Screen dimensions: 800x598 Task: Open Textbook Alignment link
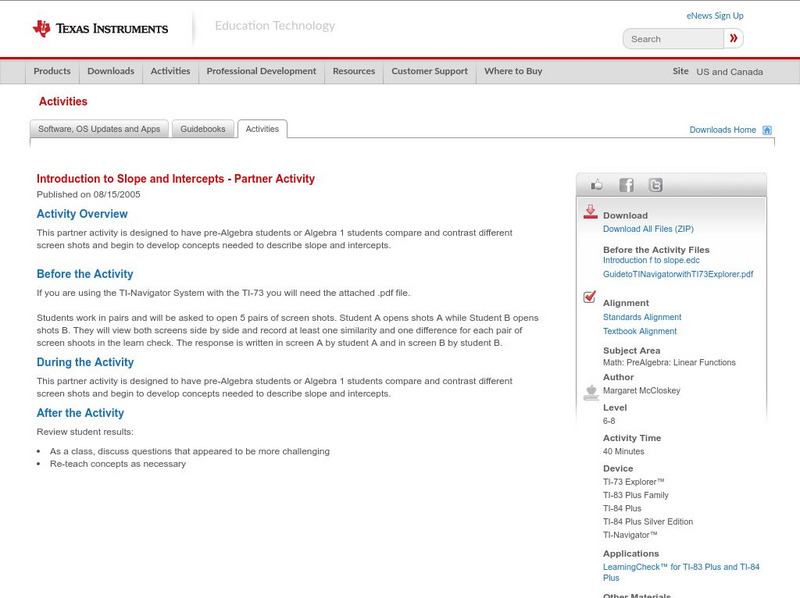click(x=640, y=331)
